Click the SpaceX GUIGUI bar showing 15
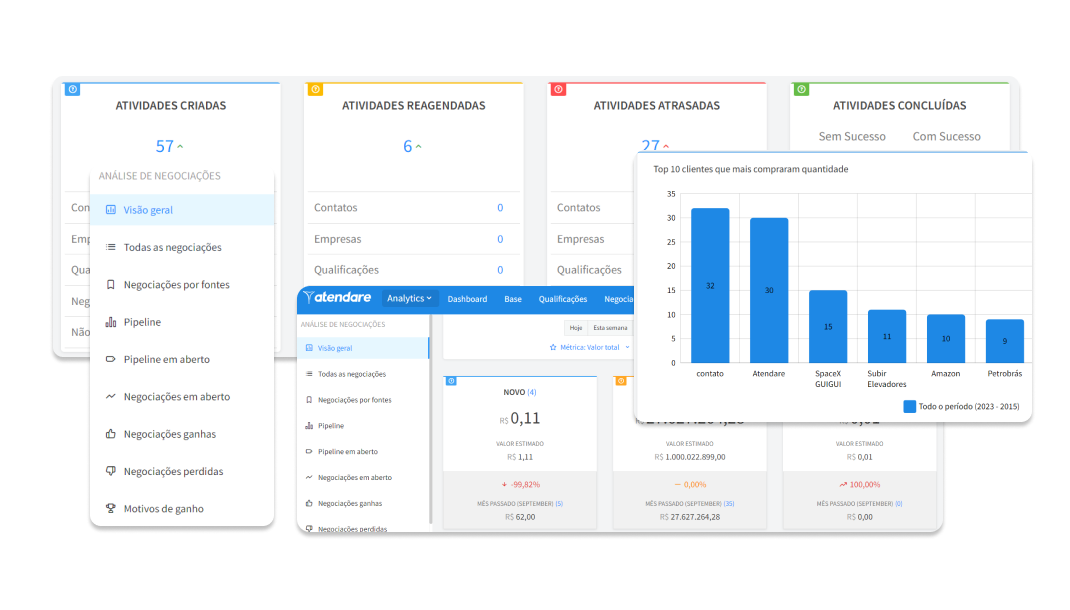 (828, 326)
